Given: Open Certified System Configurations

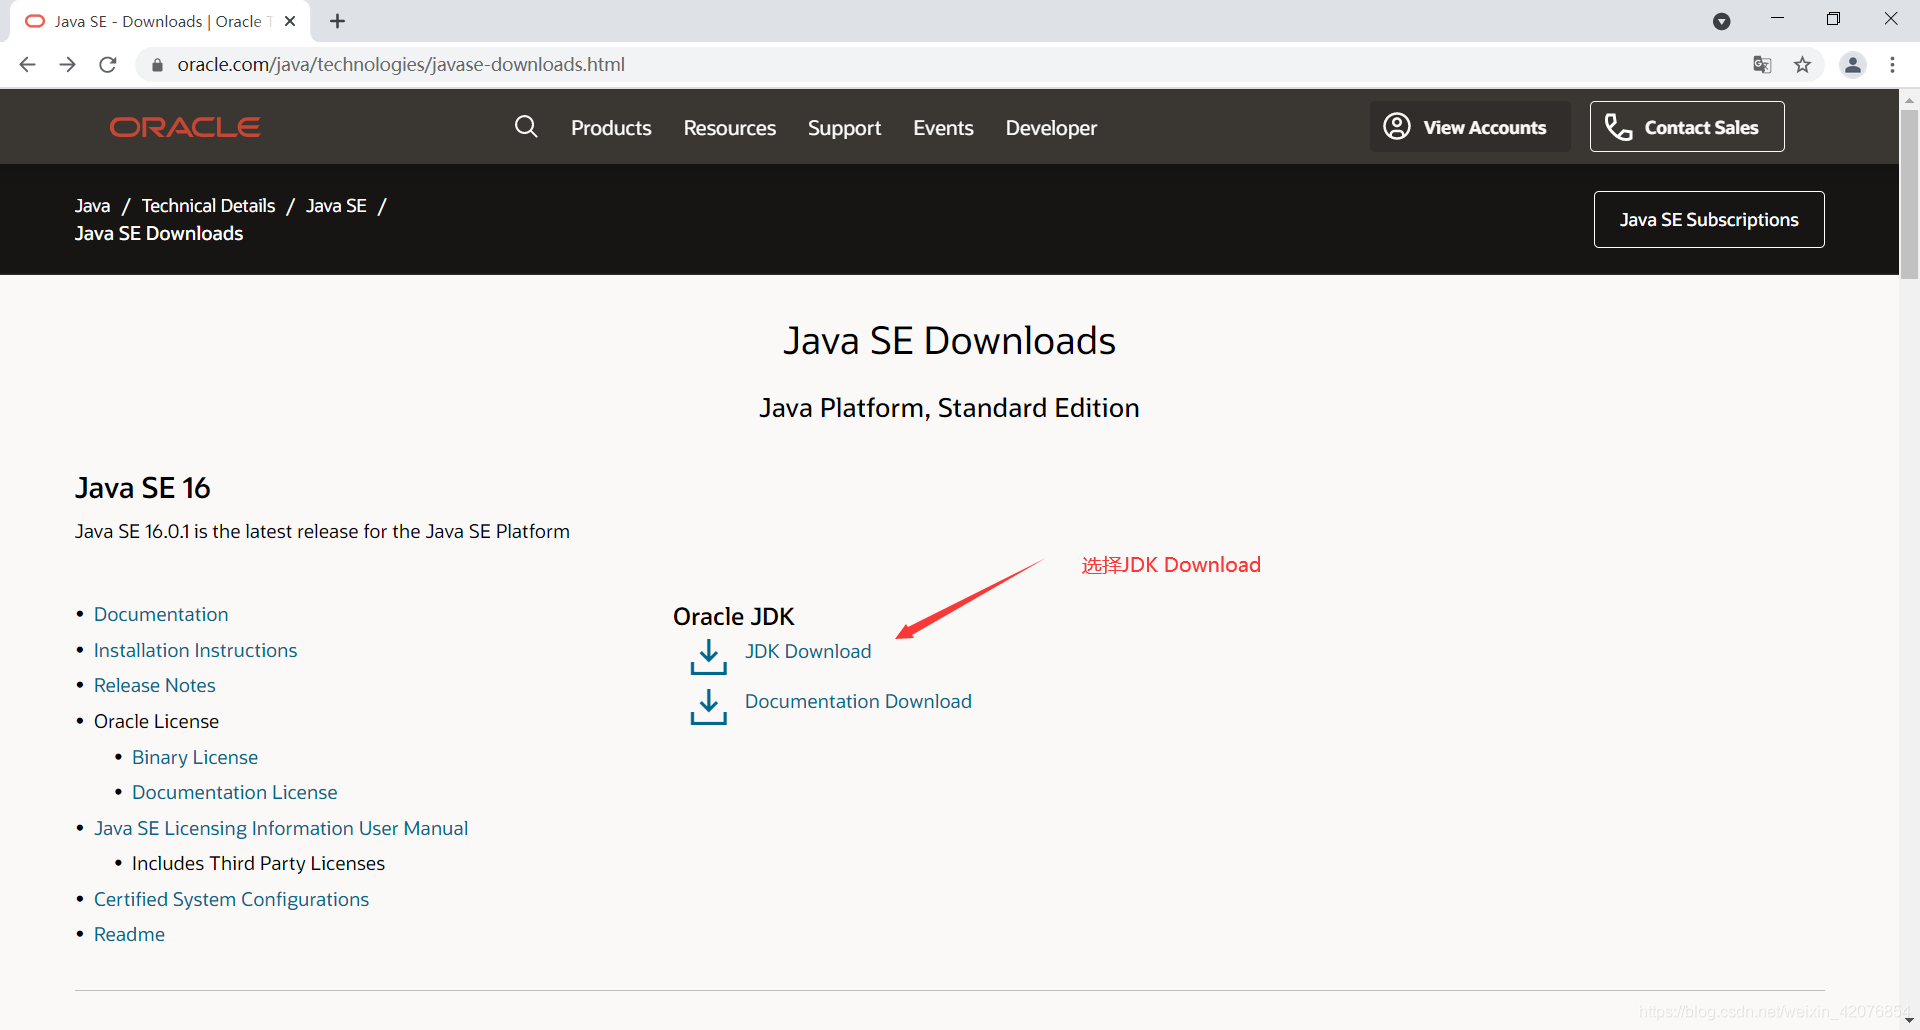Looking at the screenshot, I should (231, 899).
